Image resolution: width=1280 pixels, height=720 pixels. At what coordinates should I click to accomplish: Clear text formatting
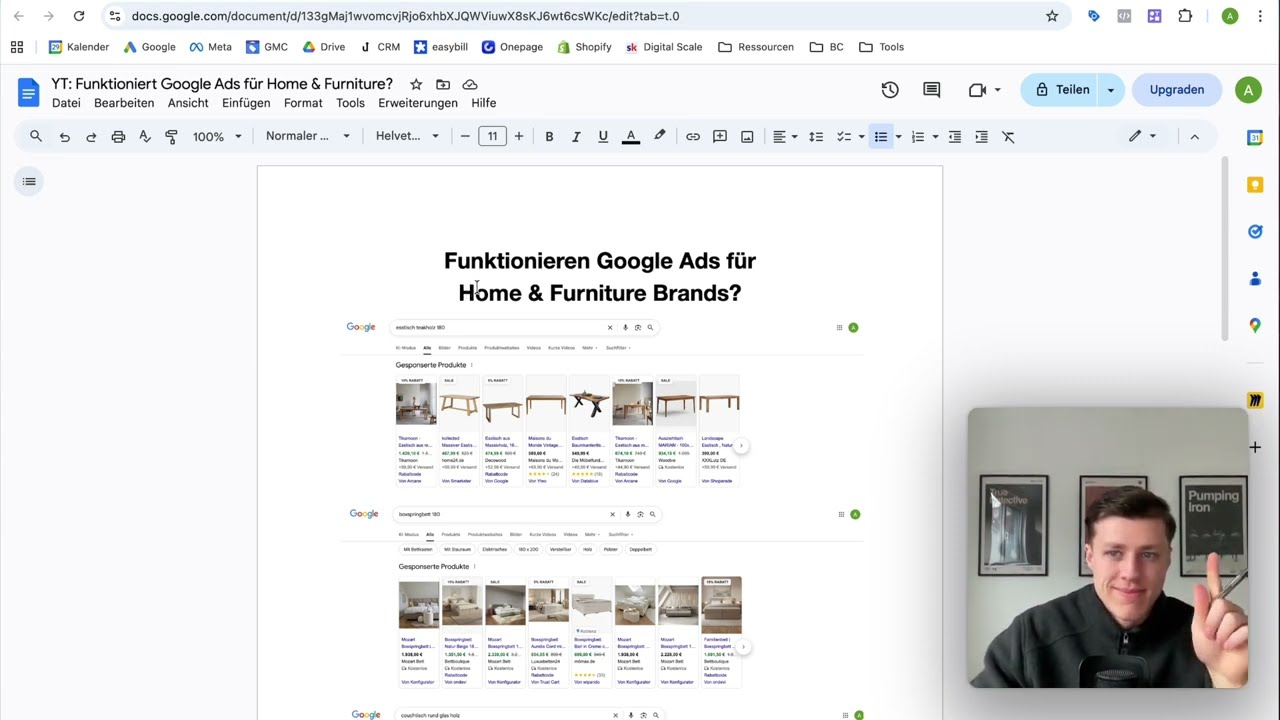(1008, 136)
